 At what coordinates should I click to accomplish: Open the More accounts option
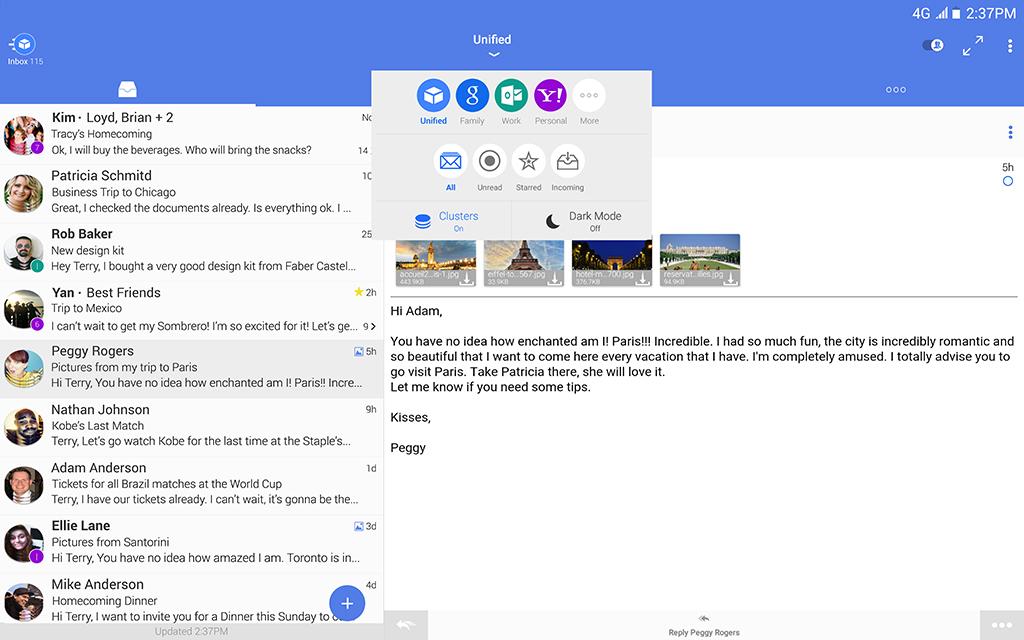point(589,97)
